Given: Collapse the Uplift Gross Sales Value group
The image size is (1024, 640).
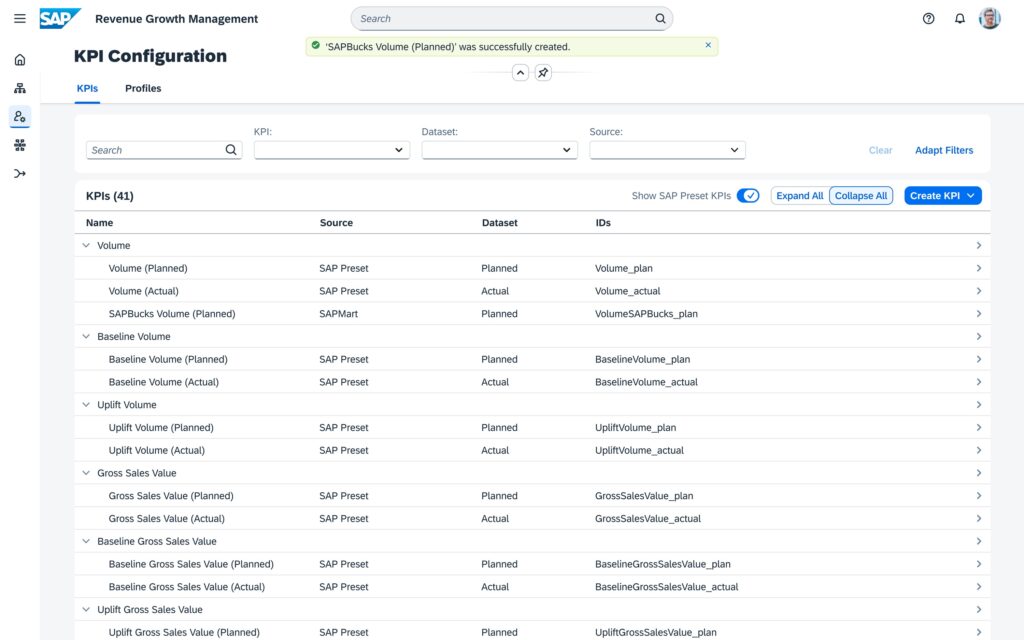Looking at the screenshot, I should point(86,609).
